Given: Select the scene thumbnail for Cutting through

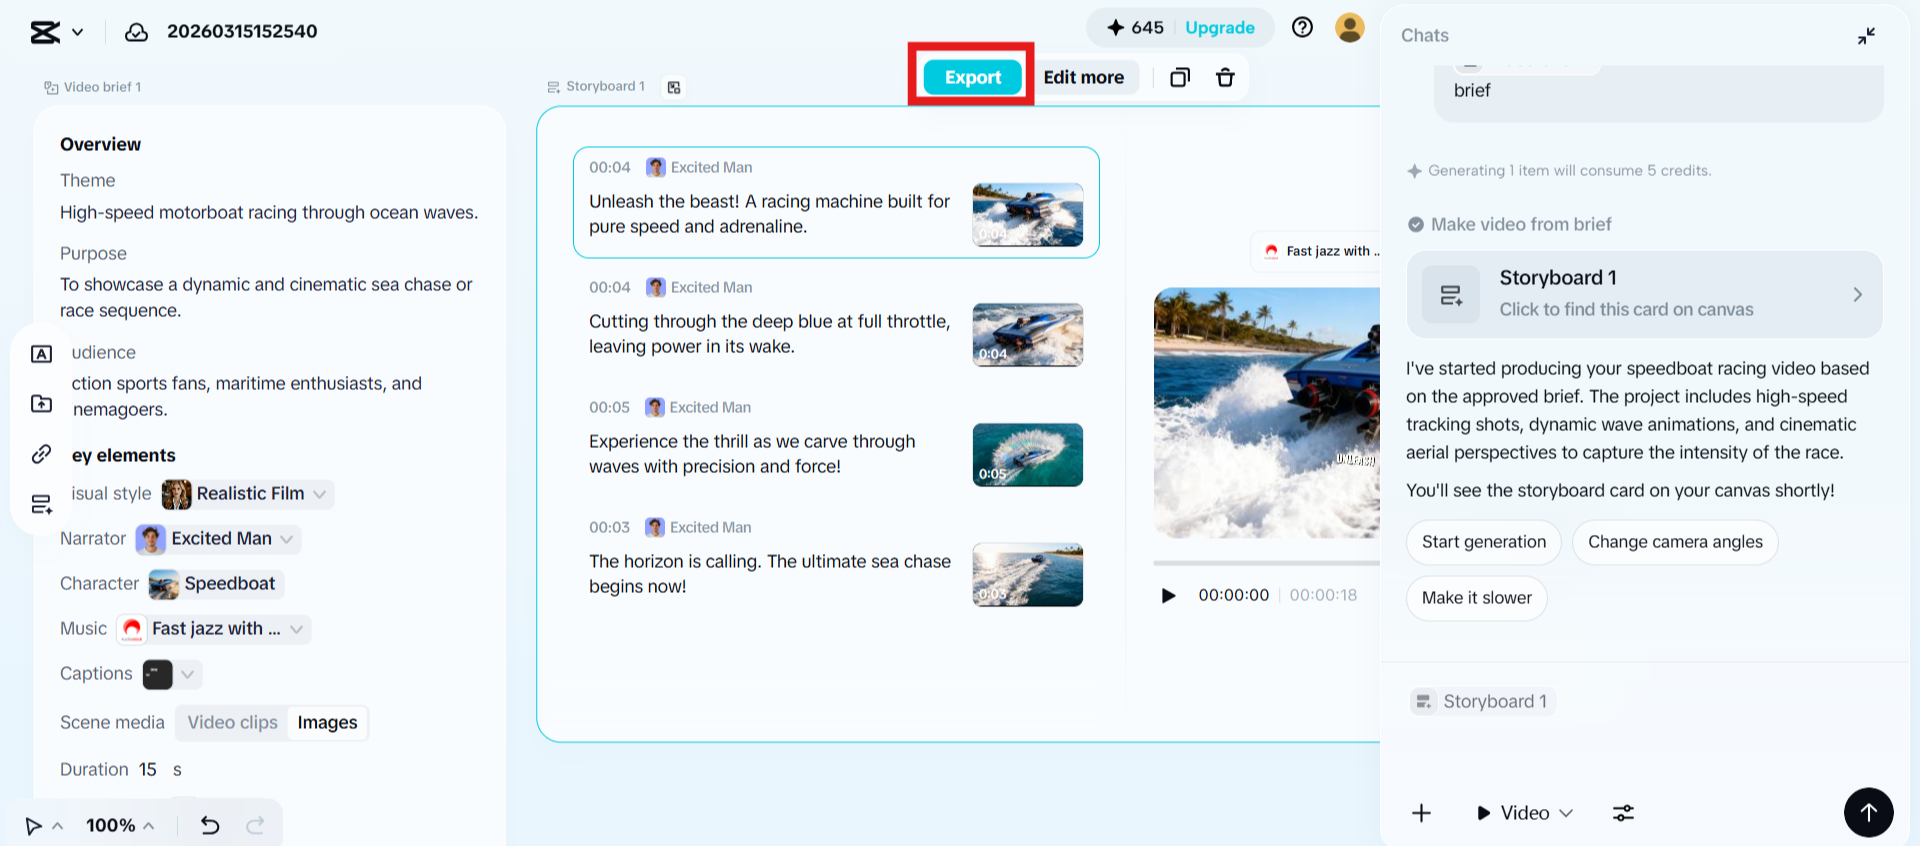Looking at the screenshot, I should [x=1028, y=334].
